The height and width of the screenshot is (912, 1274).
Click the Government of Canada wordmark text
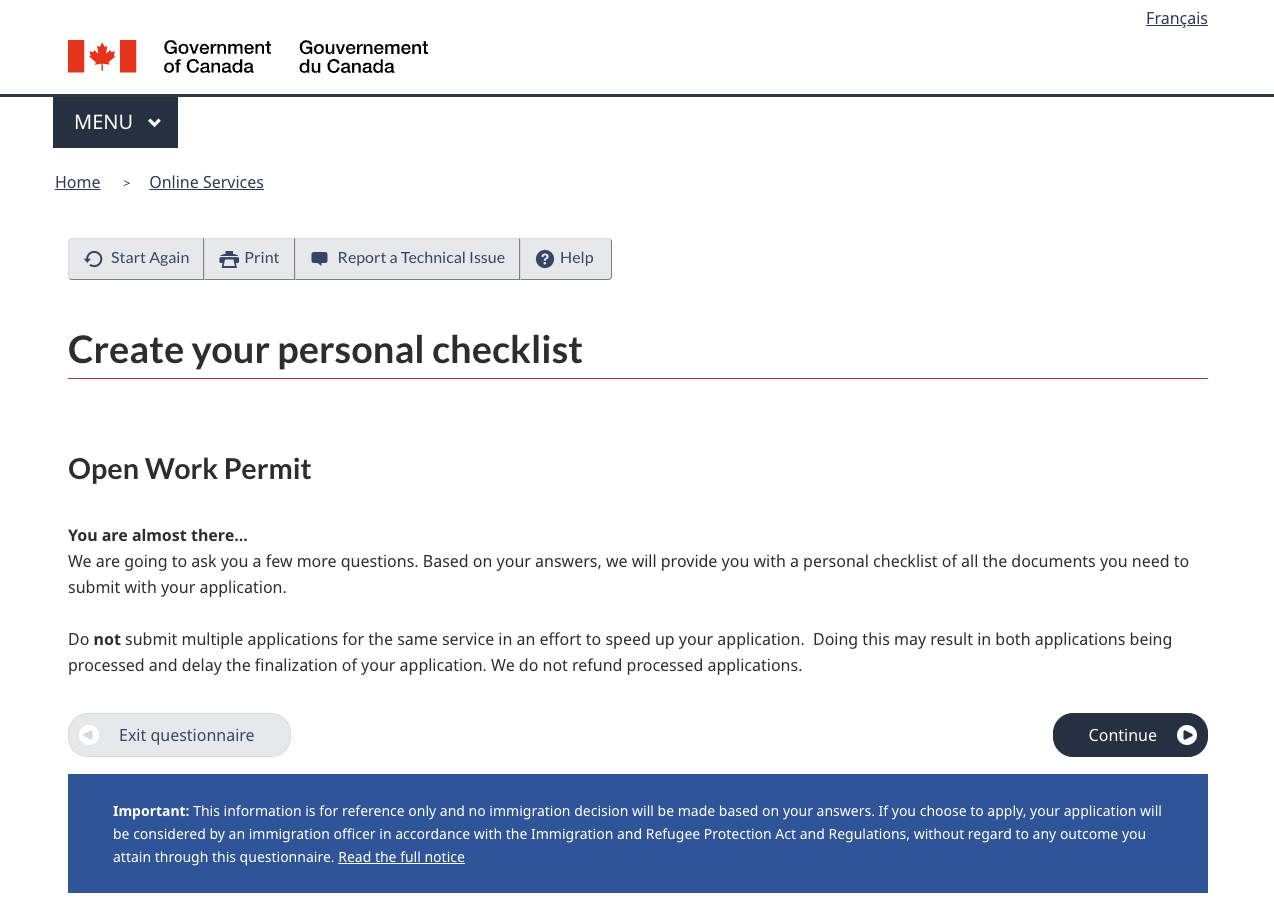tap(217, 57)
